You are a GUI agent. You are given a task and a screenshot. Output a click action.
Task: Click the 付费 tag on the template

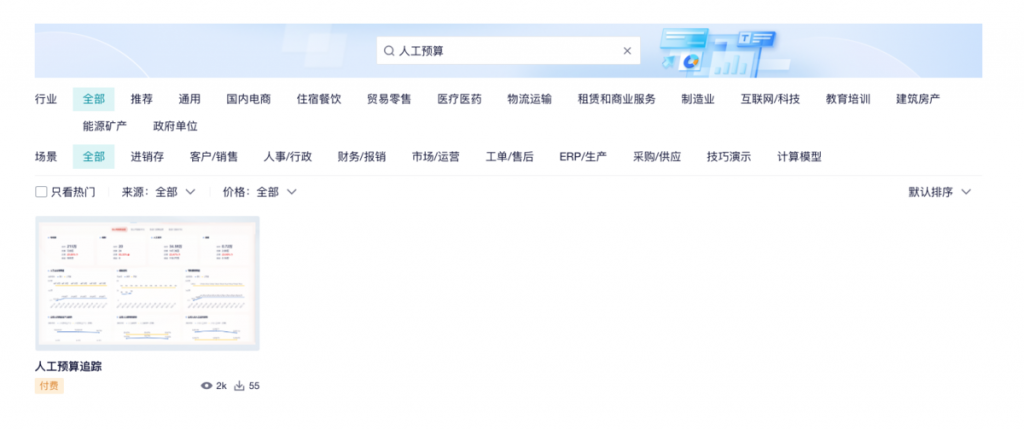pyautogui.click(x=50, y=386)
